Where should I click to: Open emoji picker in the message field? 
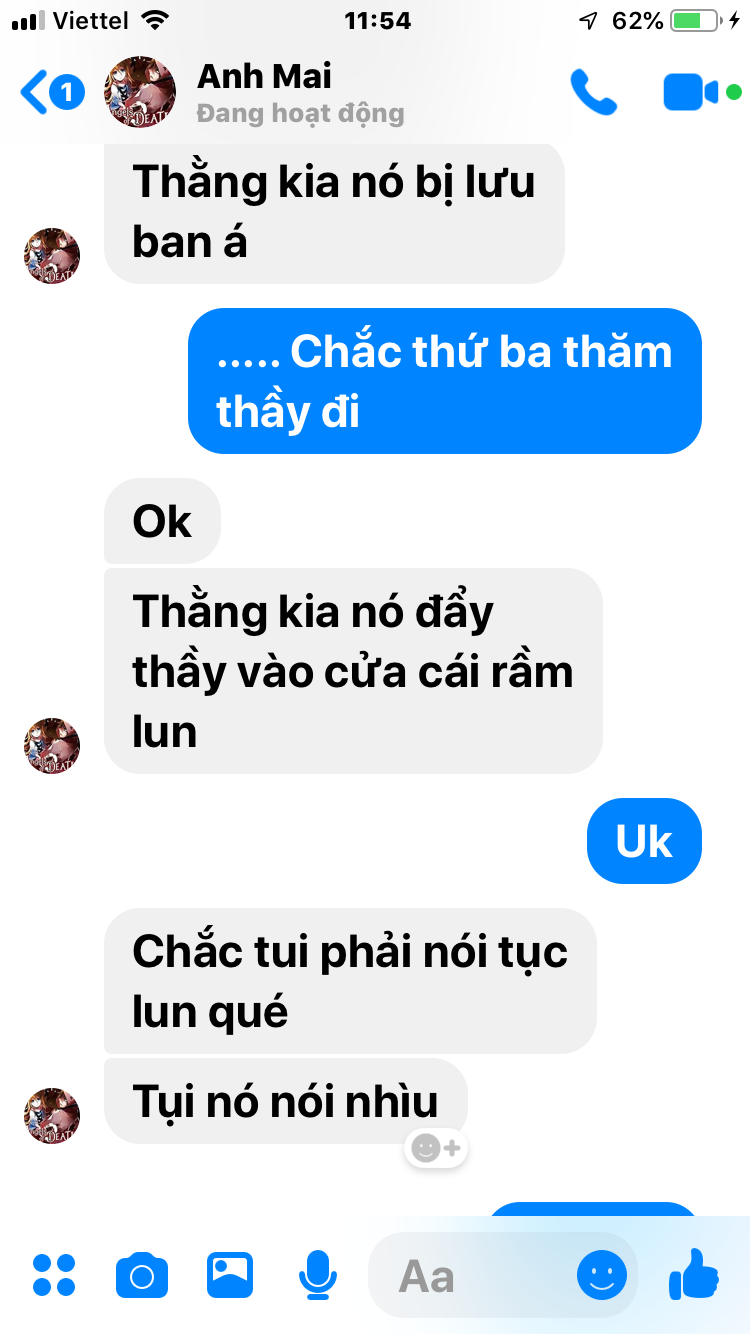pyautogui.click(x=602, y=1275)
